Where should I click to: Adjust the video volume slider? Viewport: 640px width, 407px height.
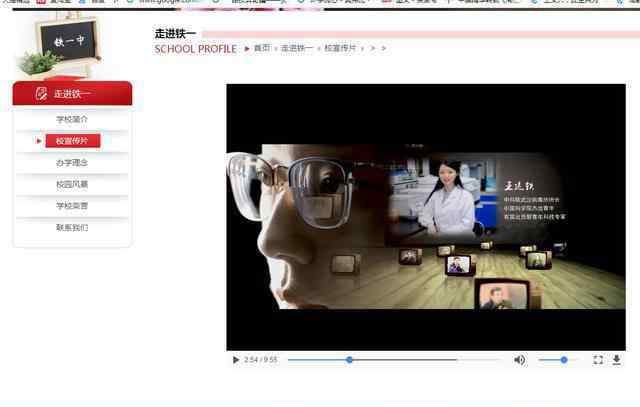point(558,360)
